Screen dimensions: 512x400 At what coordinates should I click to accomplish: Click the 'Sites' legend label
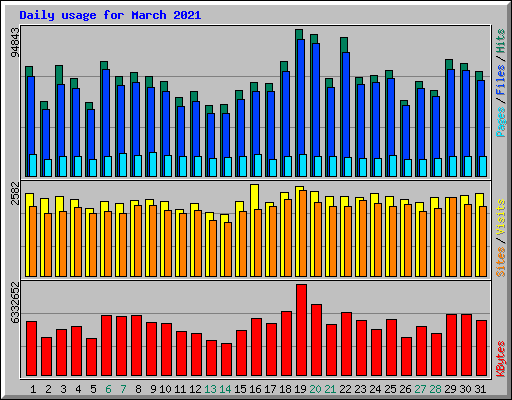click(500, 262)
